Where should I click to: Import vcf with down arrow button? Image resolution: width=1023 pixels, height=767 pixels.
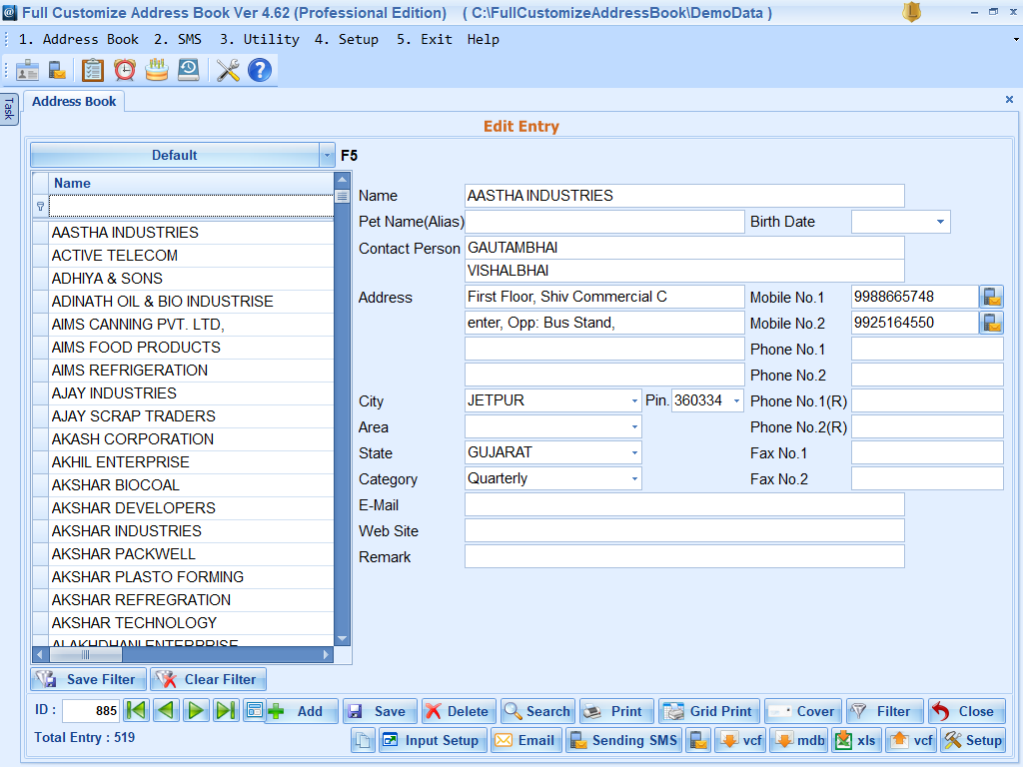tap(741, 740)
